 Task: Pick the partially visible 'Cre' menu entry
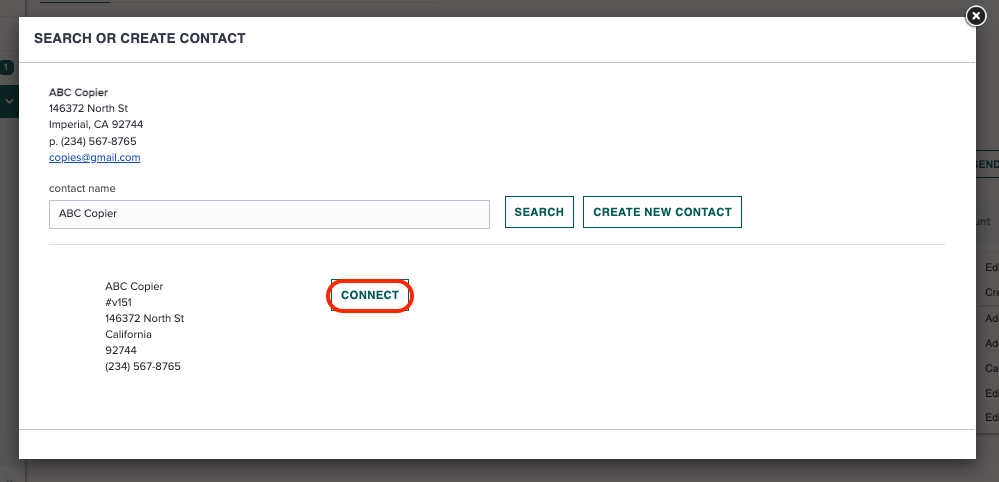point(992,292)
